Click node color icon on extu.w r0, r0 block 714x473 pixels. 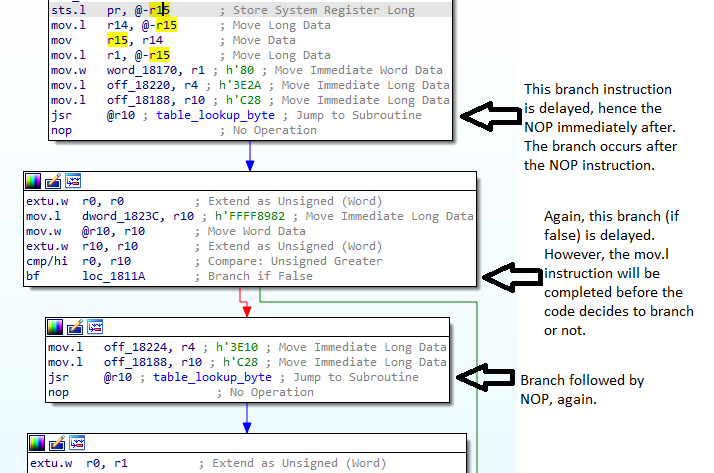coord(34,181)
